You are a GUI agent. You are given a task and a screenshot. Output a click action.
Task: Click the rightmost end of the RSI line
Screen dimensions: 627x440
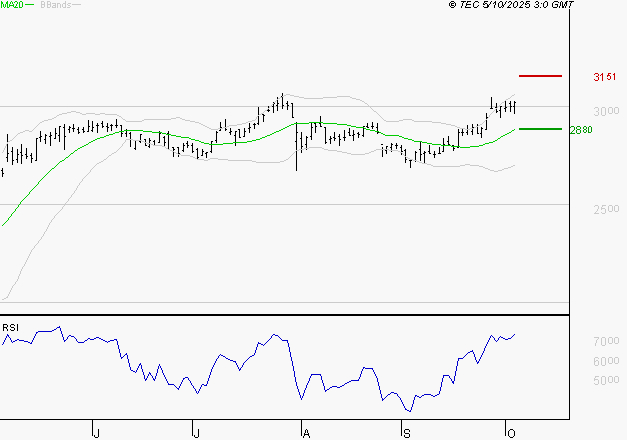point(516,335)
